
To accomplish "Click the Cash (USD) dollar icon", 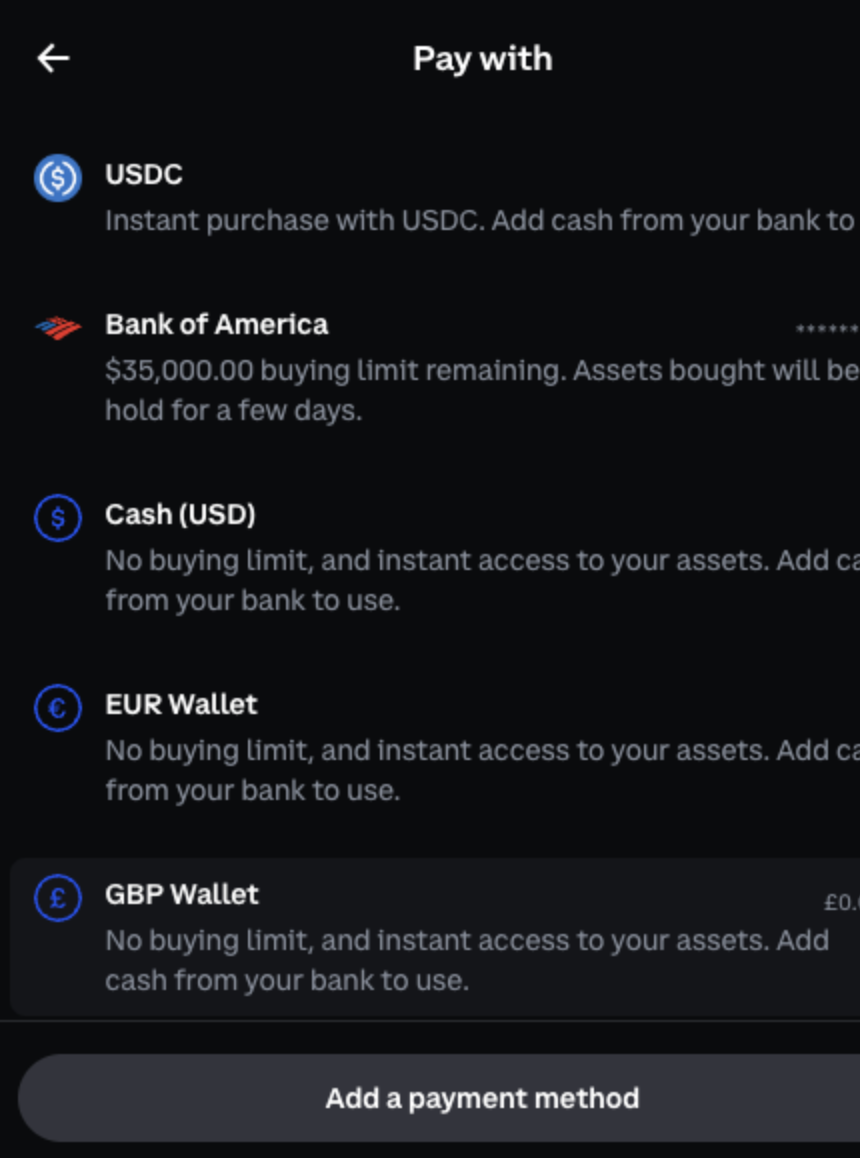I will click(x=58, y=518).
